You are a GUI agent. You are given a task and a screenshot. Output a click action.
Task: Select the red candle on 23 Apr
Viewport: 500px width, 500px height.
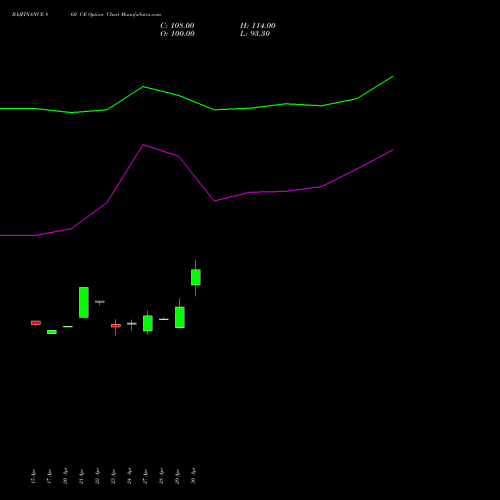[116, 326]
